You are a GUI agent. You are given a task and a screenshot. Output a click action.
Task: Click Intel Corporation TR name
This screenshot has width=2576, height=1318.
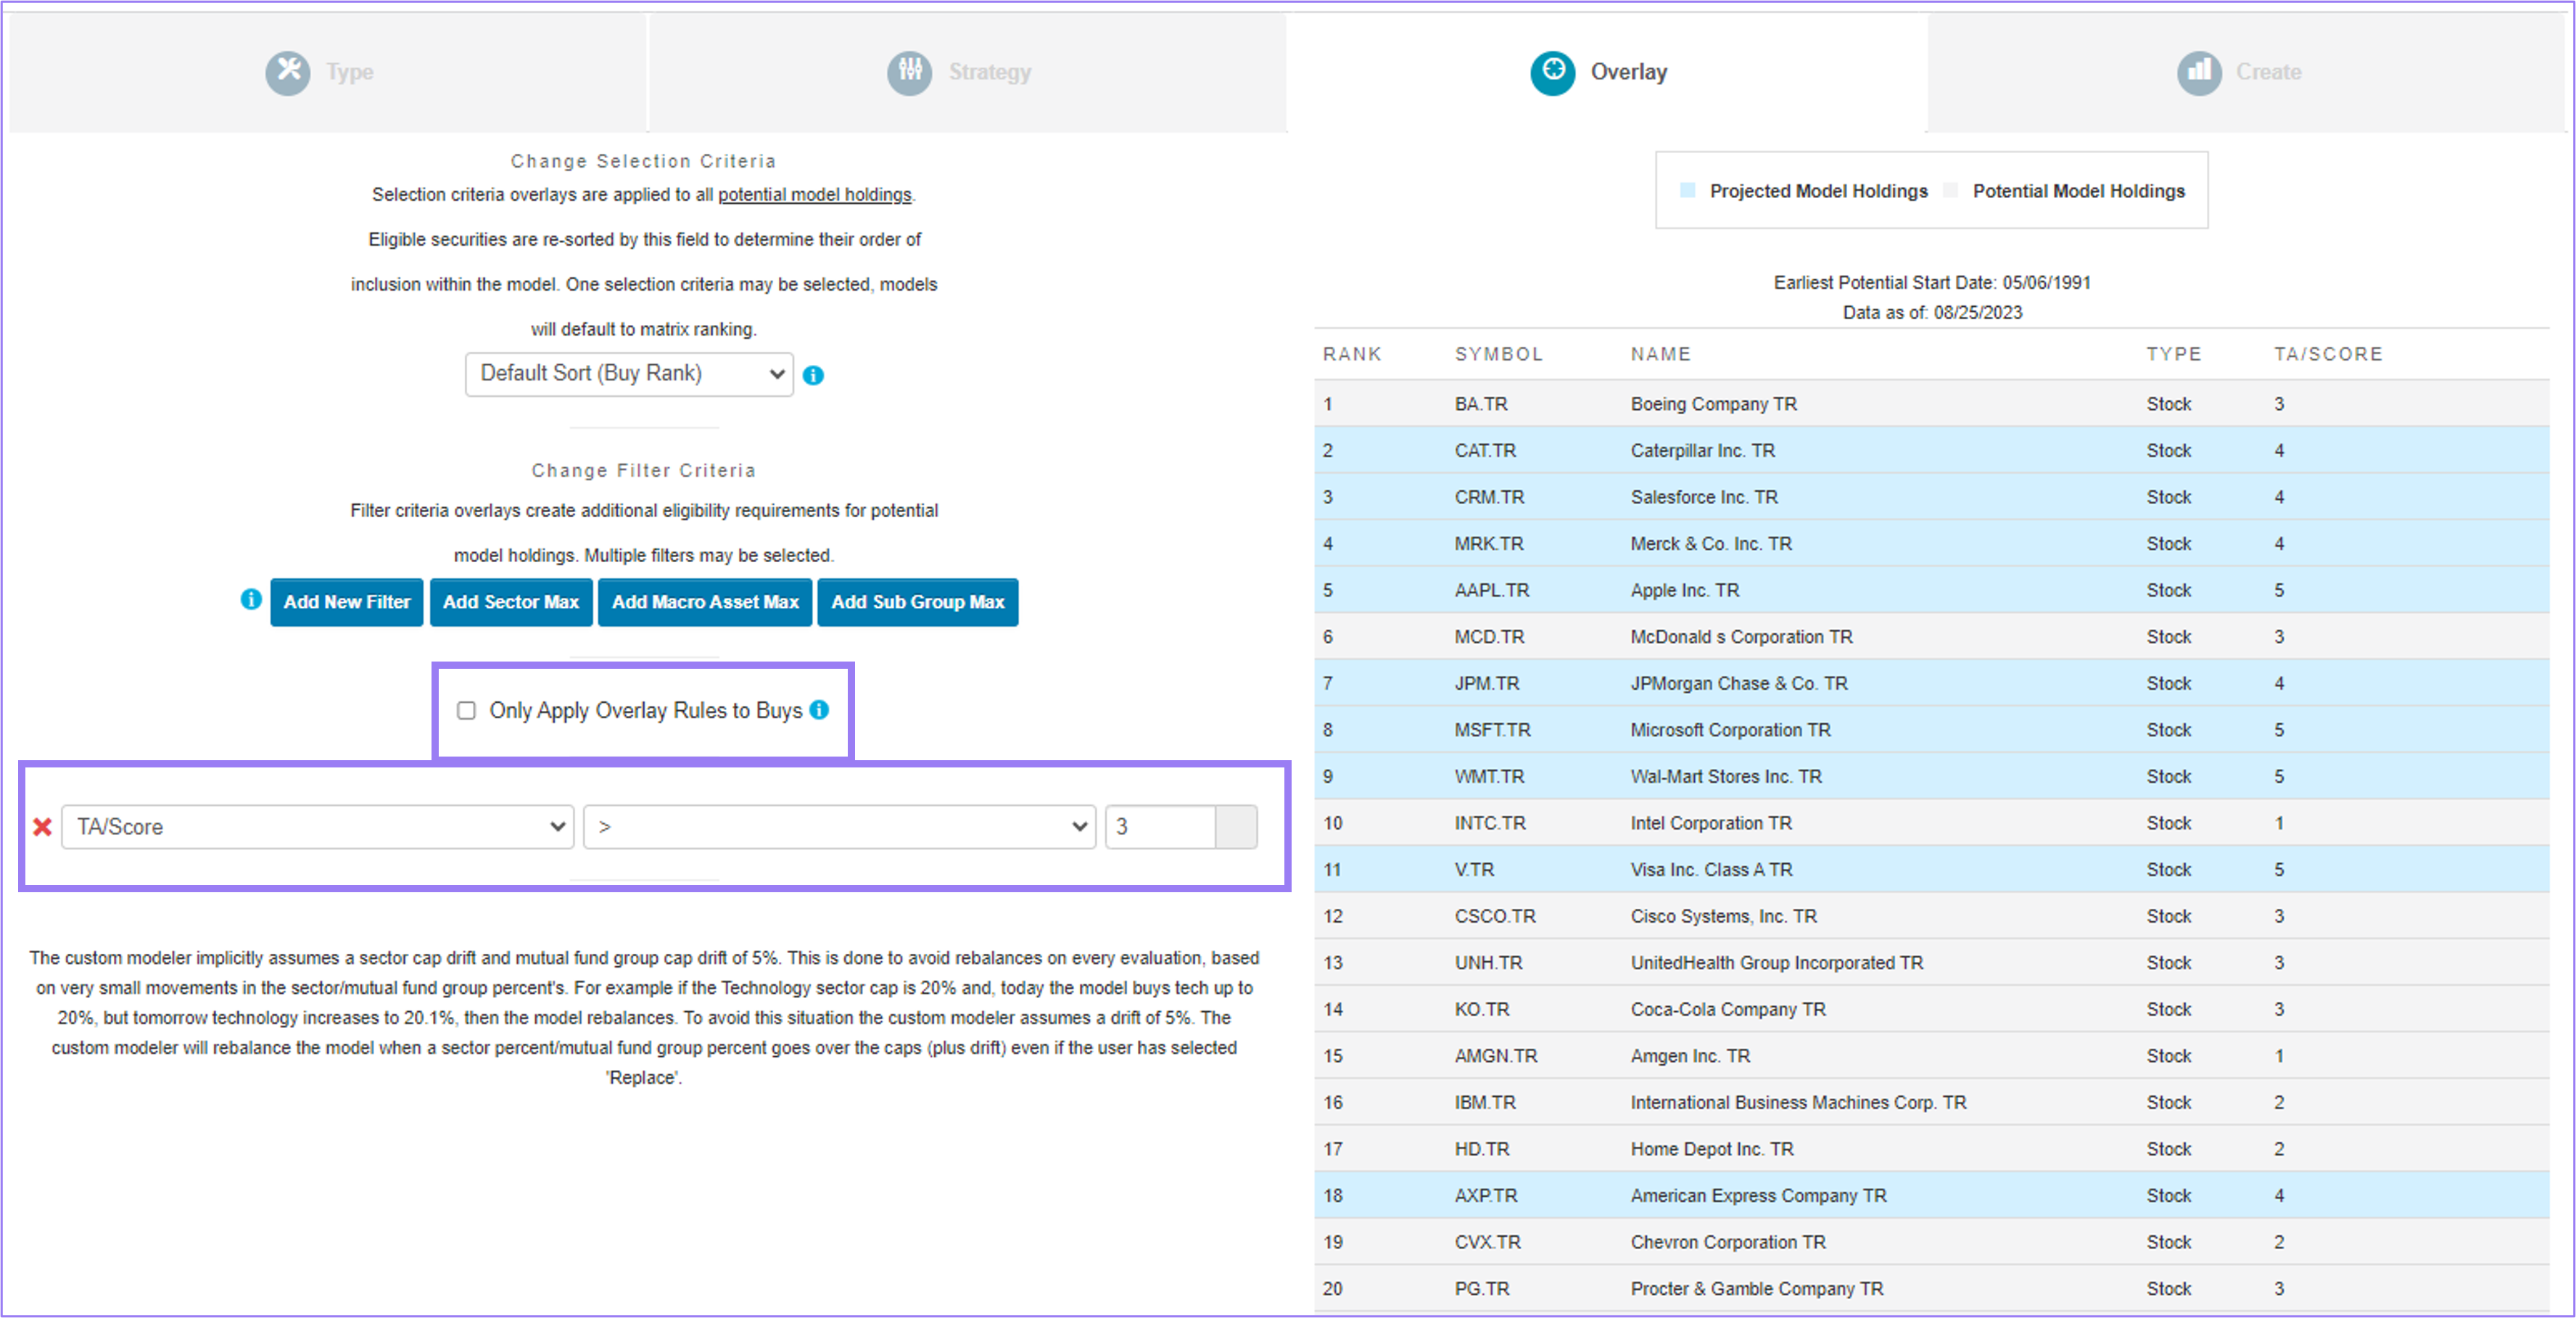[x=1711, y=823]
